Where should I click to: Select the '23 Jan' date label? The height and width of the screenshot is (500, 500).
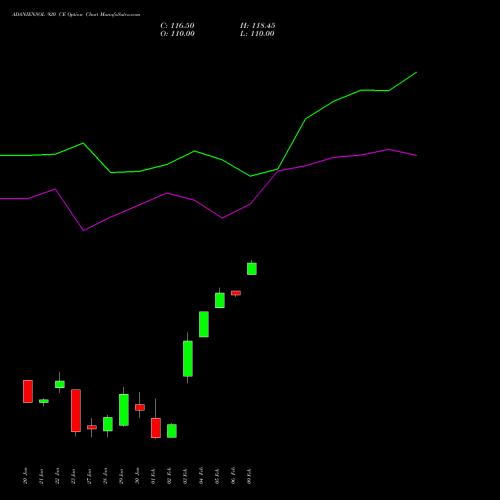tap(74, 476)
